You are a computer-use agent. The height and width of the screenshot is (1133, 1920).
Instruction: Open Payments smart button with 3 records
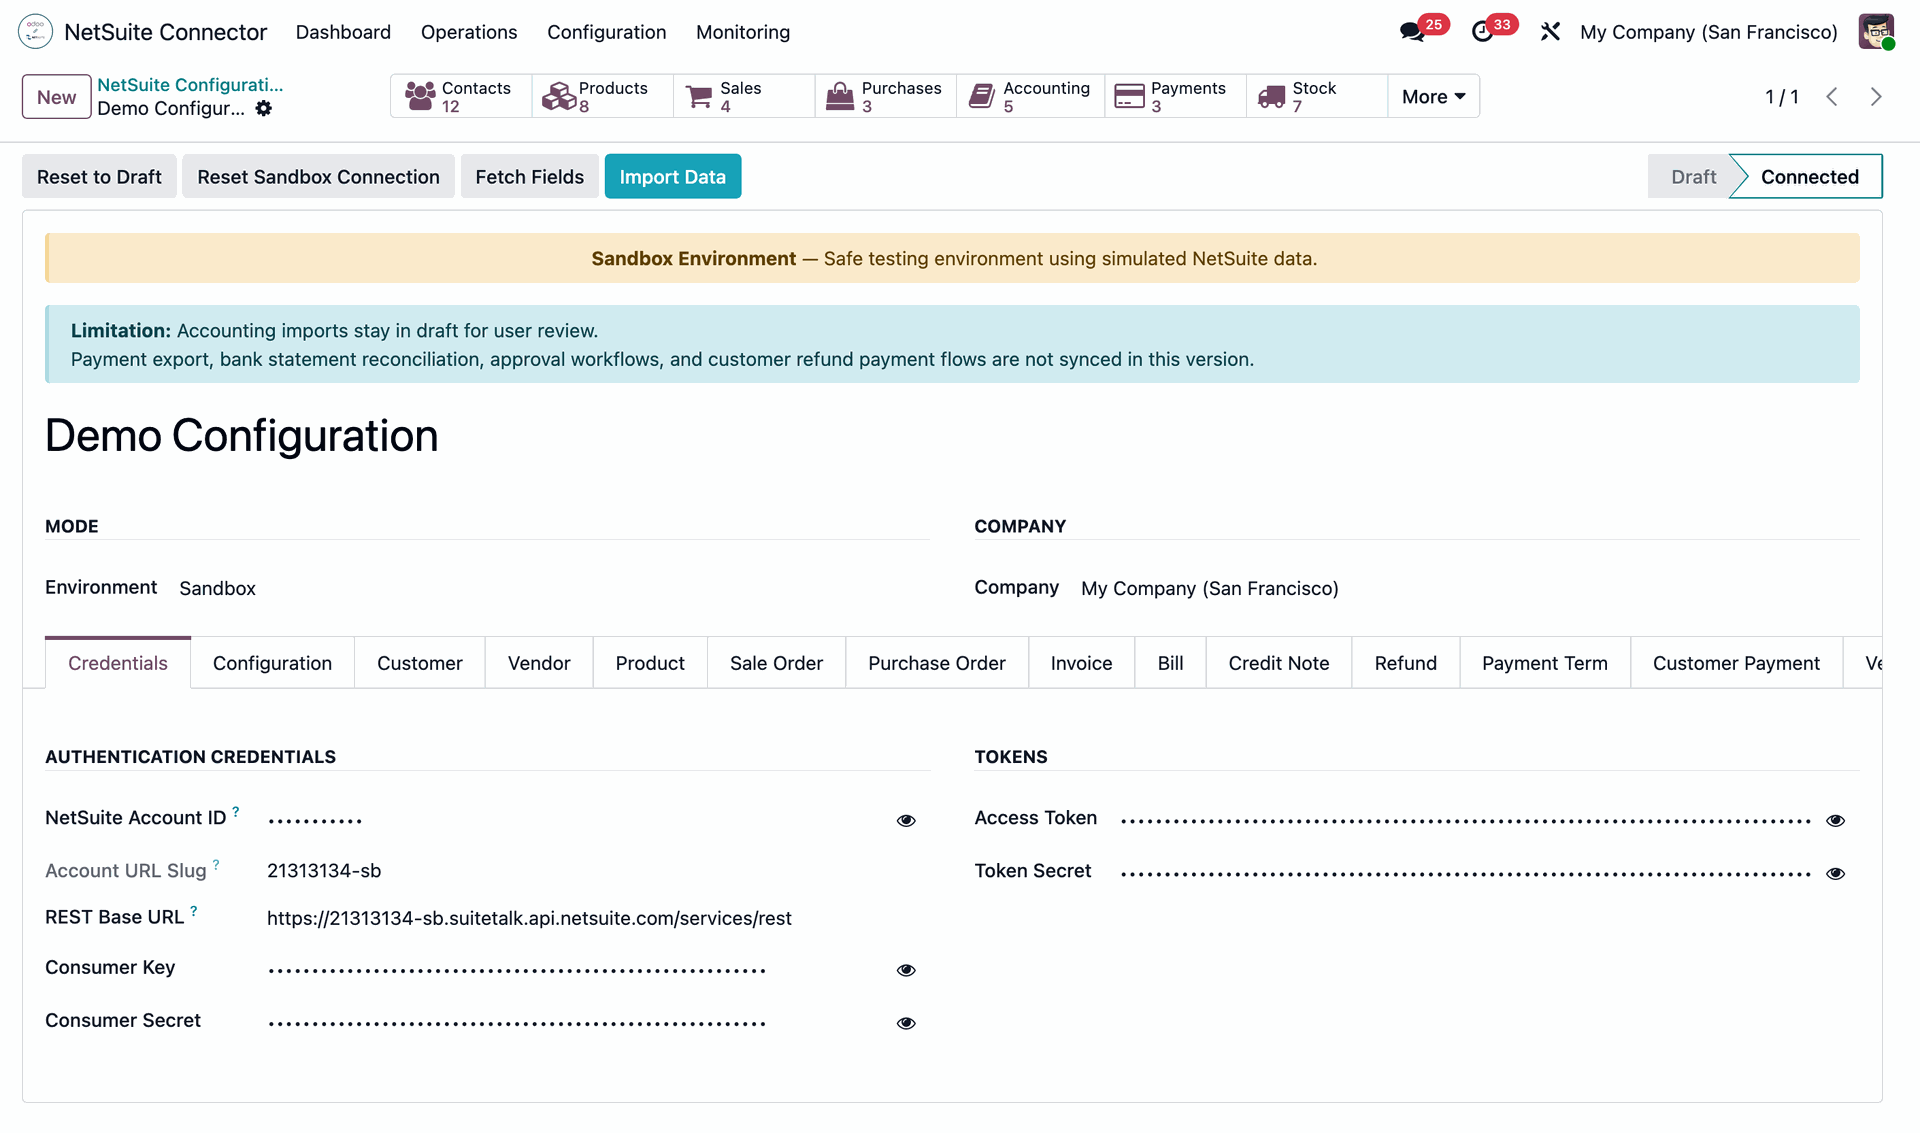point(1175,97)
